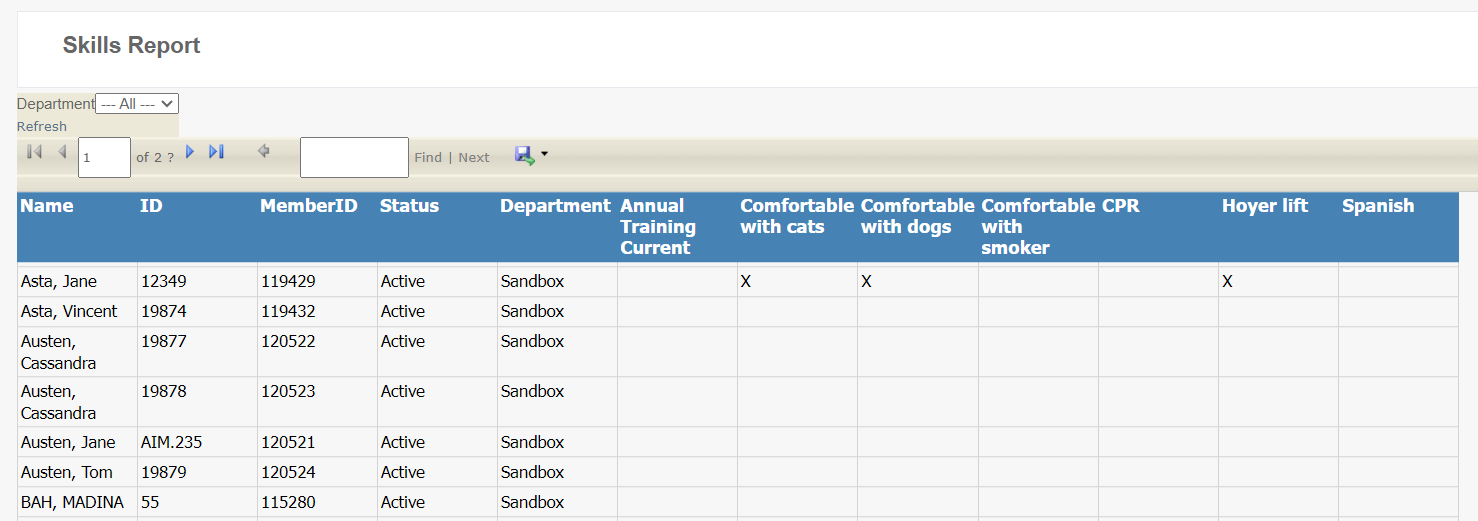
Task: Click the BAH, MADINA row name
Action: (x=72, y=502)
